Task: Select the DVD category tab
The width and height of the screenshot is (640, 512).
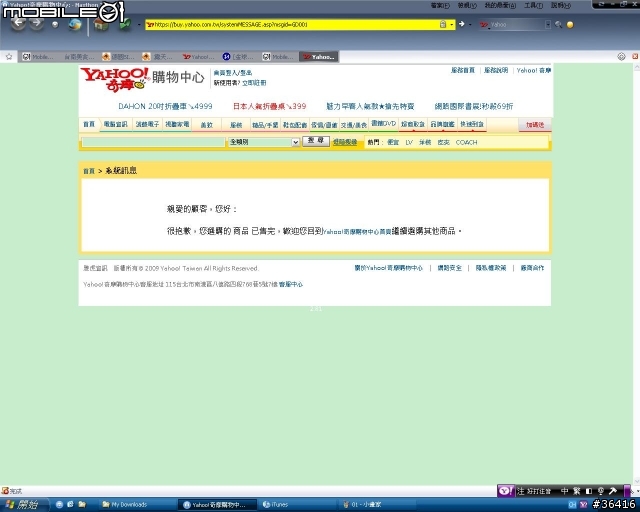Action: (384, 123)
